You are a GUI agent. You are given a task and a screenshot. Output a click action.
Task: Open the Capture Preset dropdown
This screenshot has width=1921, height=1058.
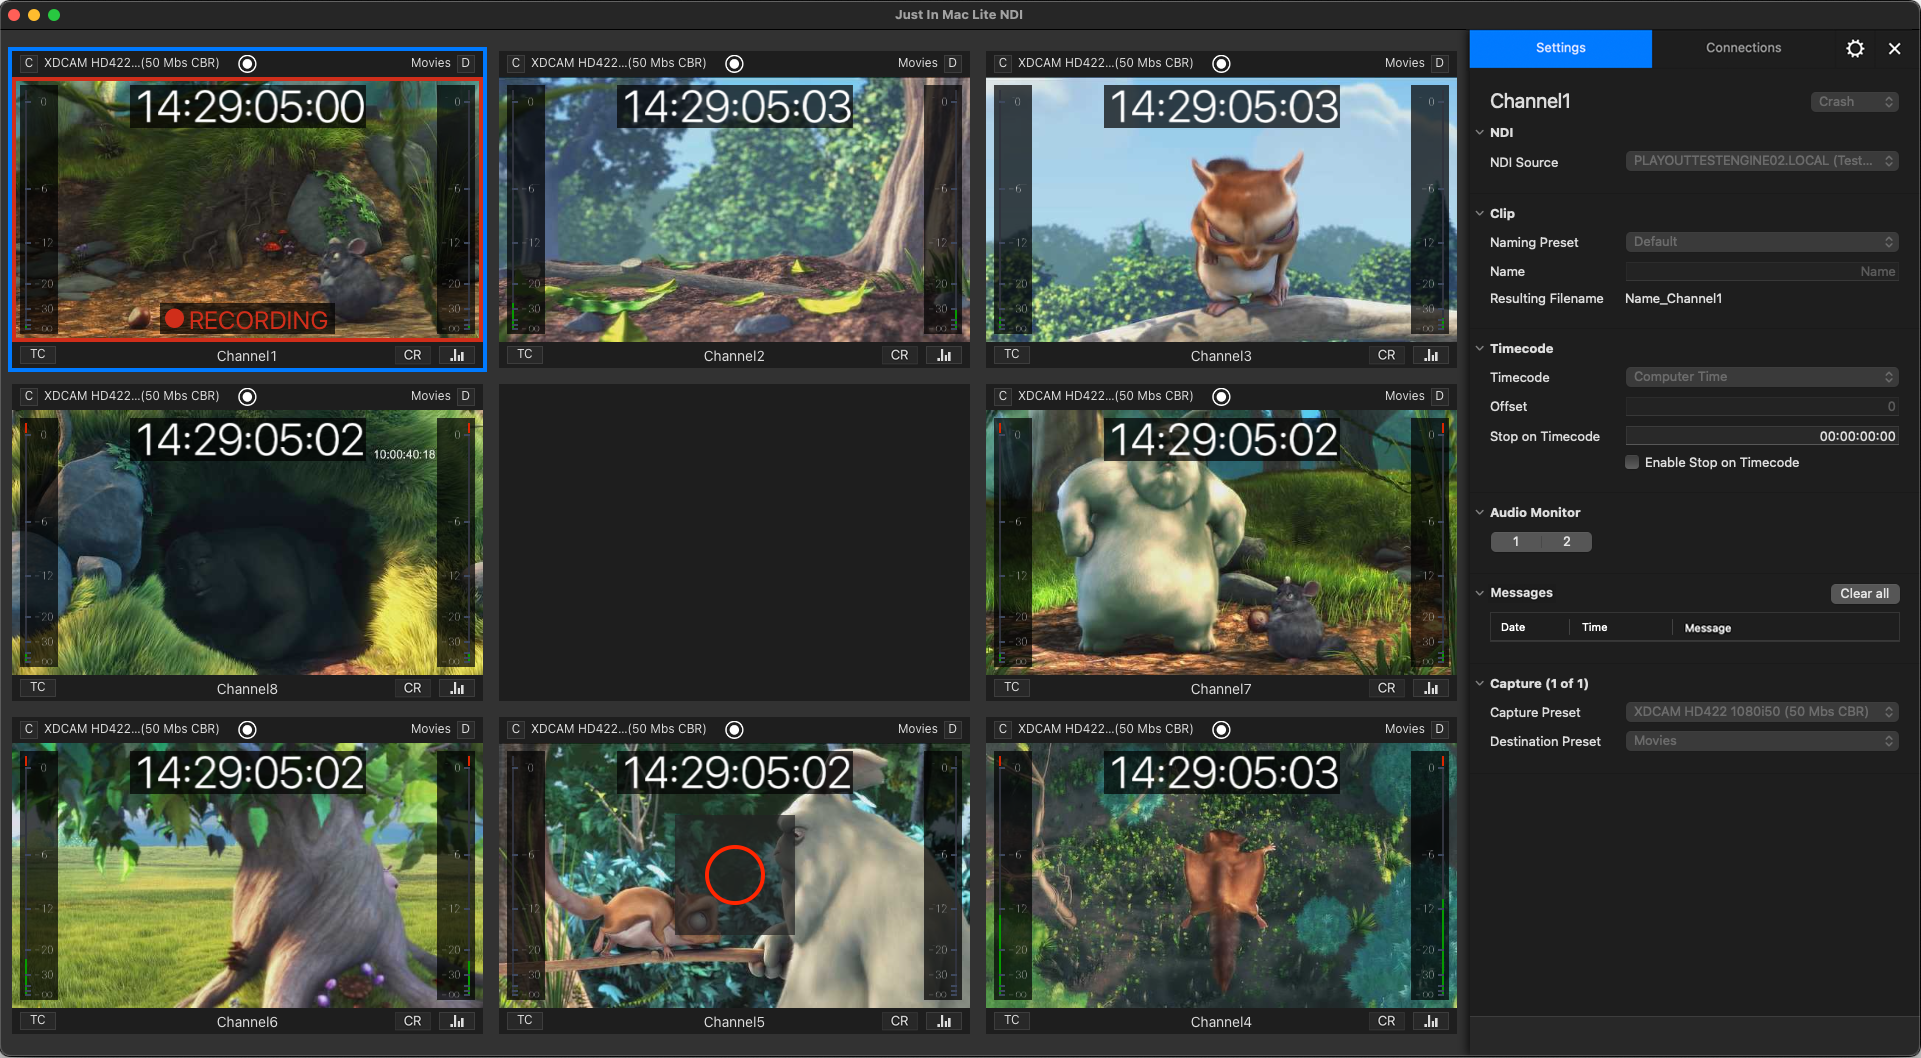[x=1762, y=712]
